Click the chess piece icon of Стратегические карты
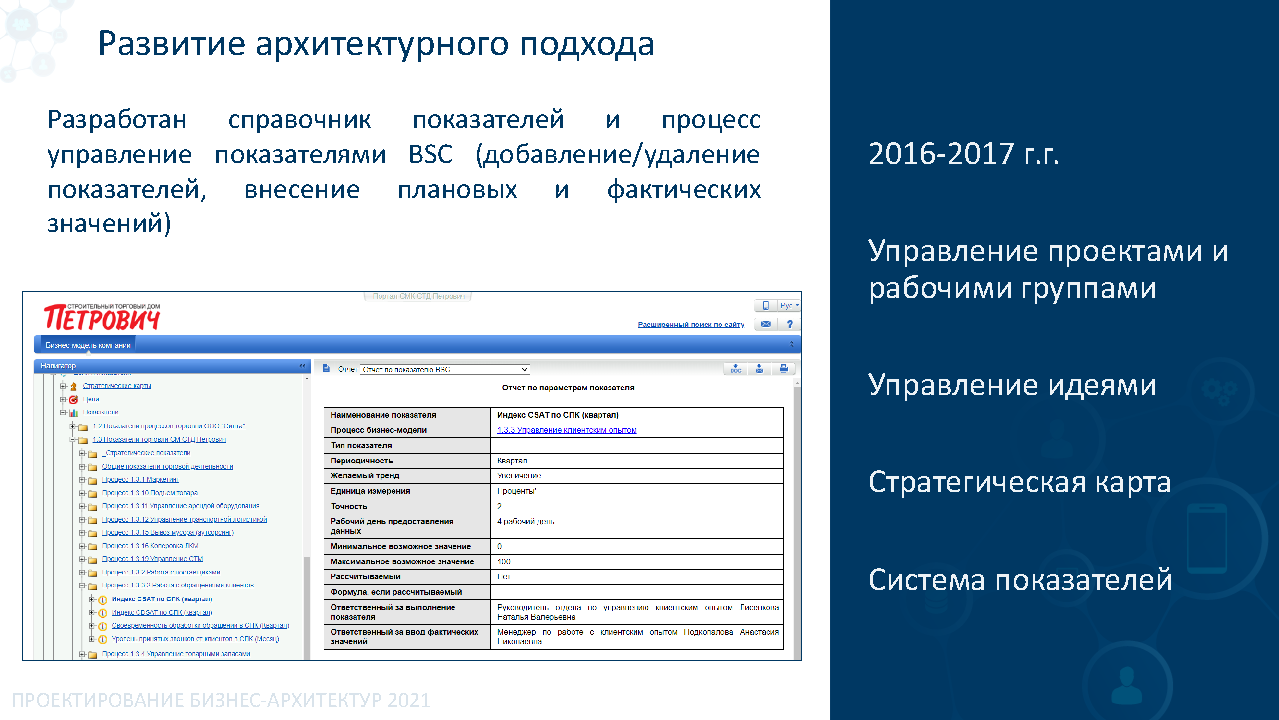Image resolution: width=1279 pixels, height=720 pixels. pos(74,385)
